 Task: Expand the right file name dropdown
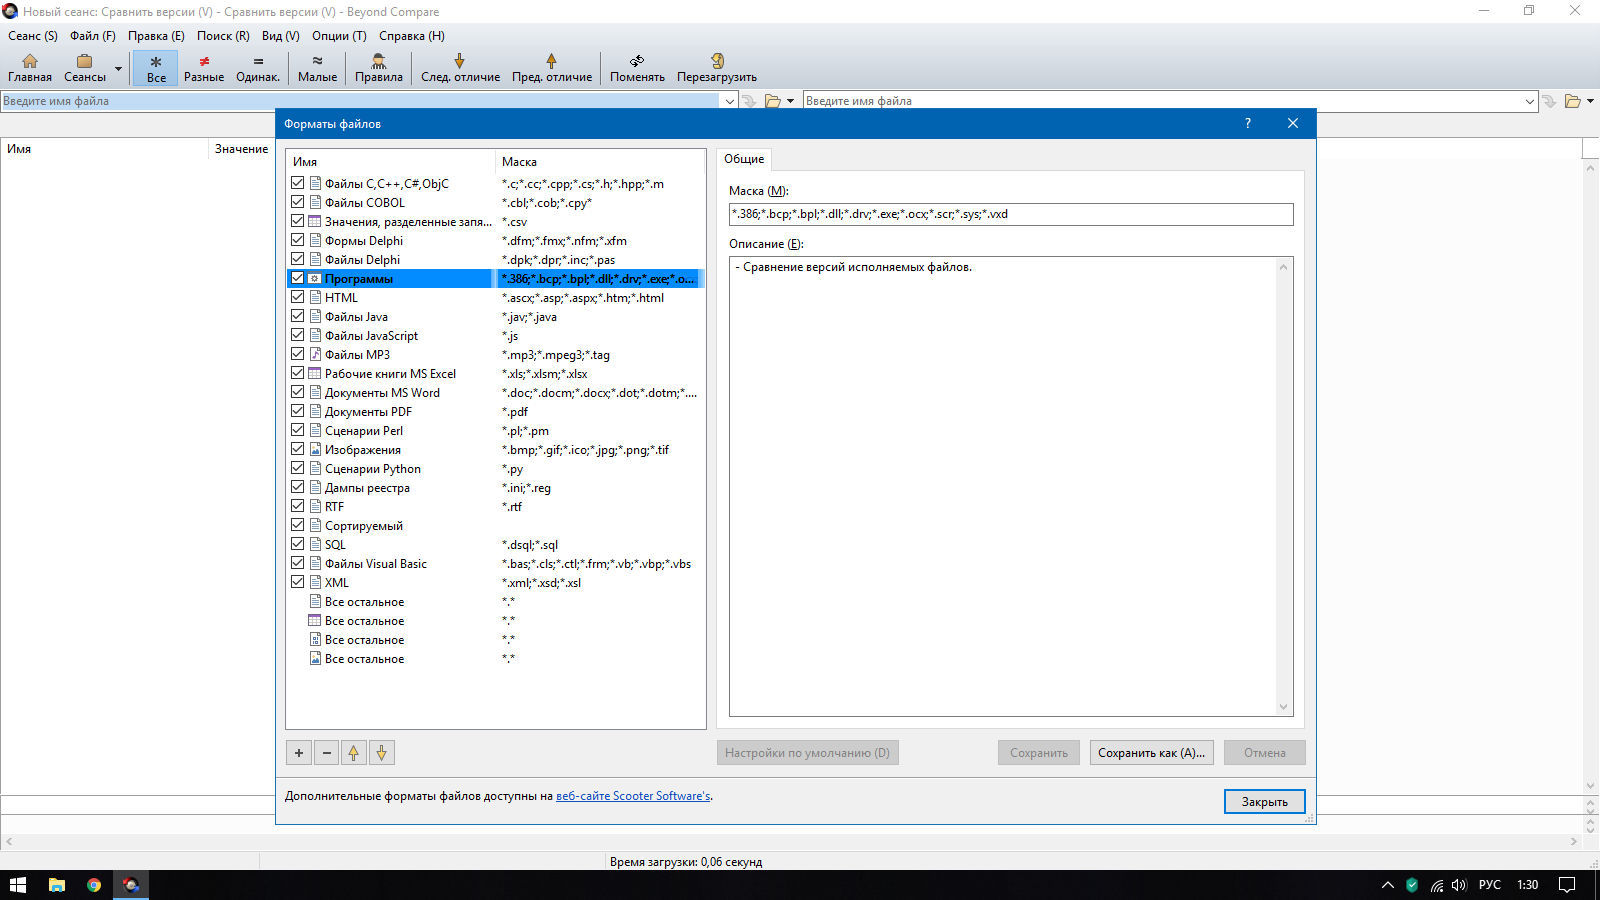pos(1529,101)
